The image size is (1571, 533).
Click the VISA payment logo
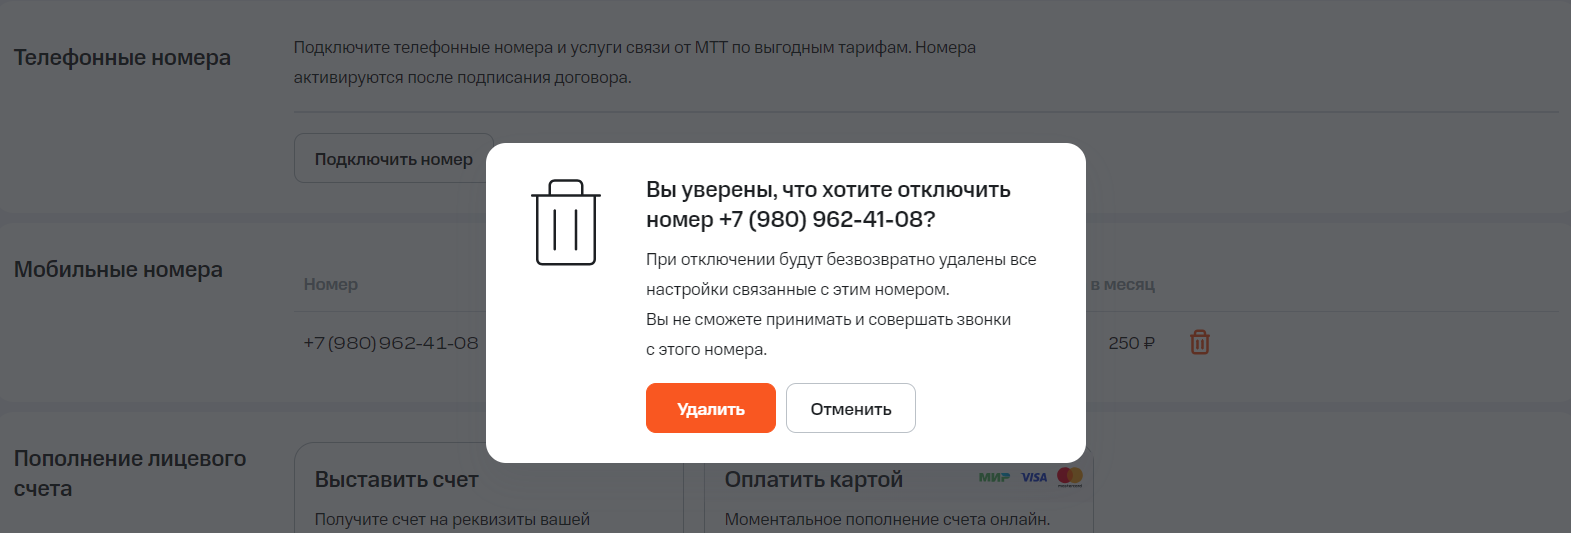[1034, 478]
